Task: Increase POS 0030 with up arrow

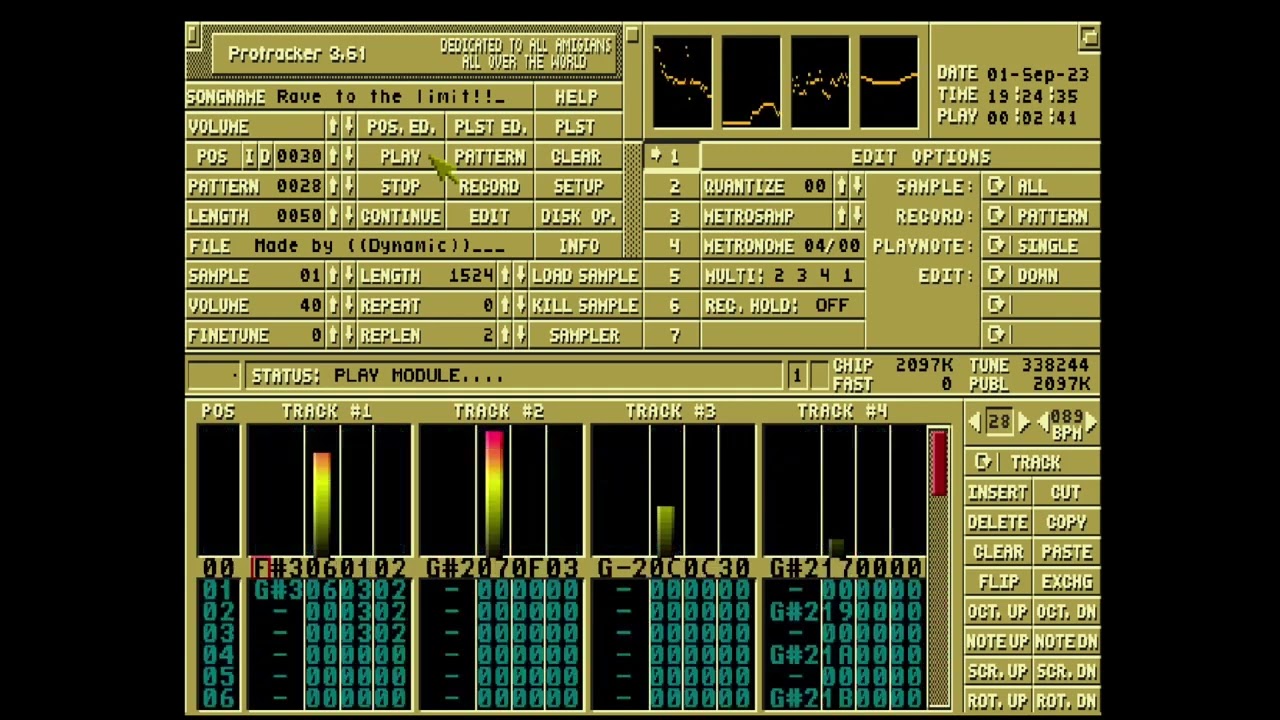Action: (332, 157)
